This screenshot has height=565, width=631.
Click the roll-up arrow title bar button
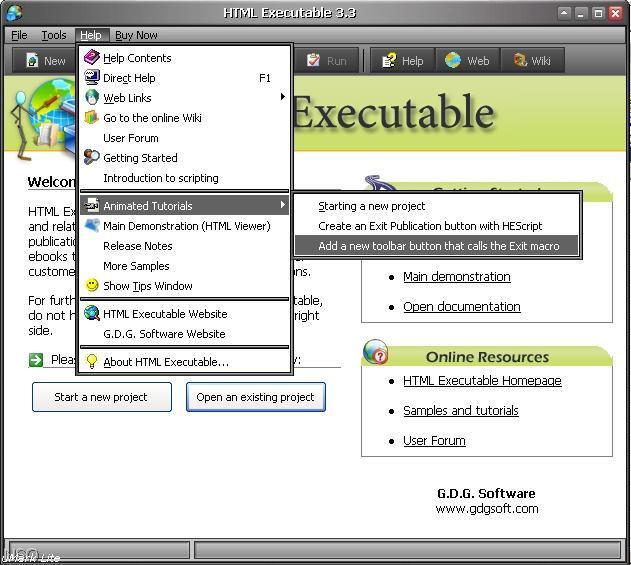[x=564, y=13]
